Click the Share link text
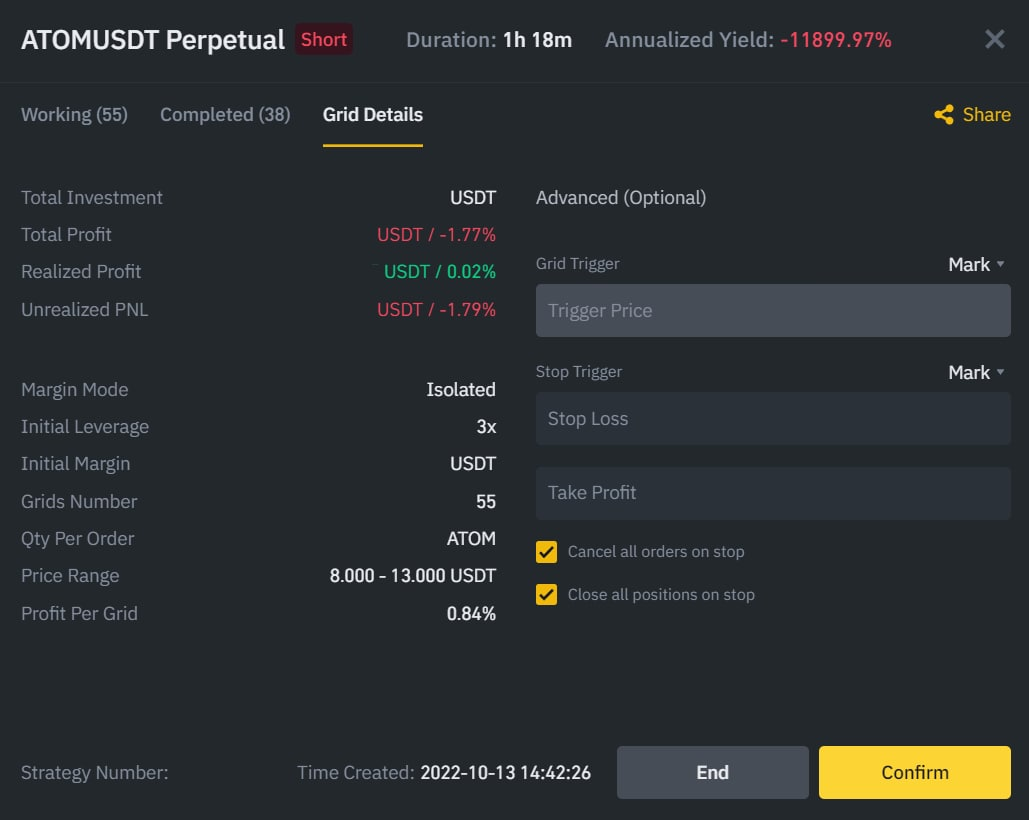Viewport: 1029px width, 820px height. 986,115
